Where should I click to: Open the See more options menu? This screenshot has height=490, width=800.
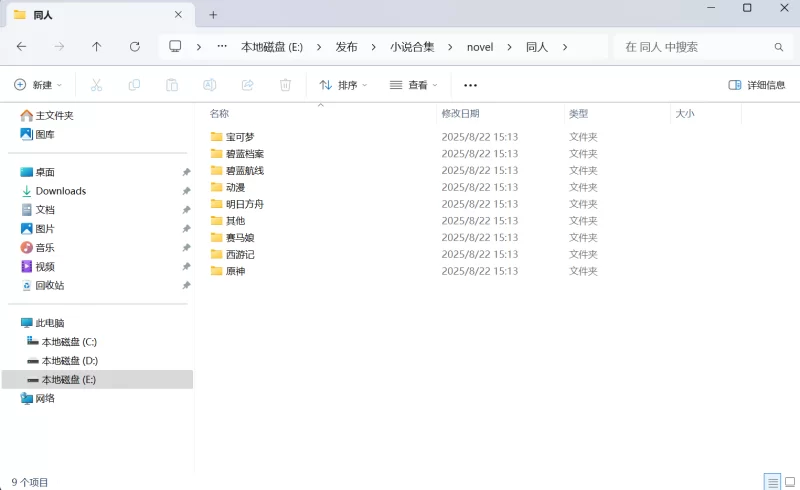470,85
